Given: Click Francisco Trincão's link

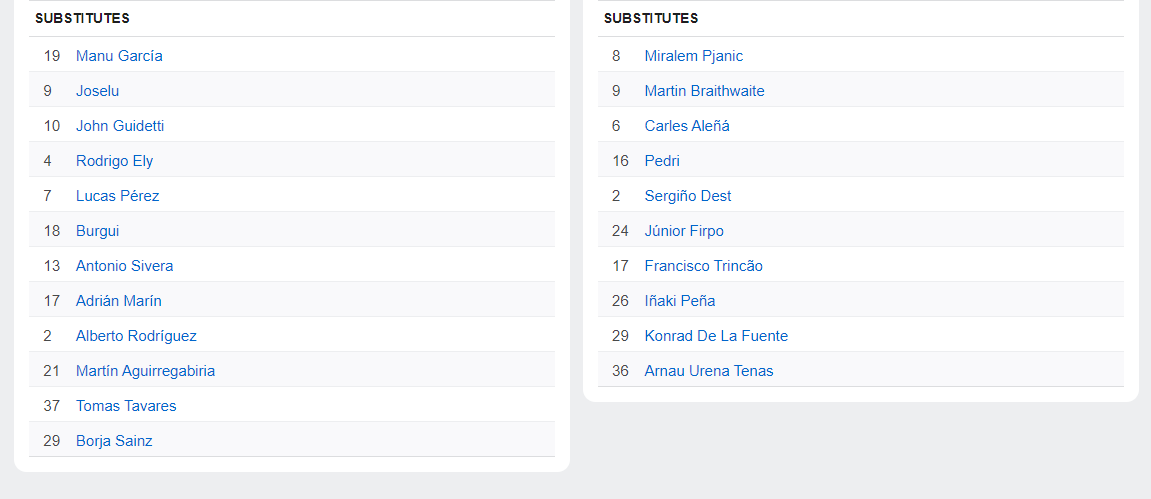Looking at the screenshot, I should [x=703, y=266].
